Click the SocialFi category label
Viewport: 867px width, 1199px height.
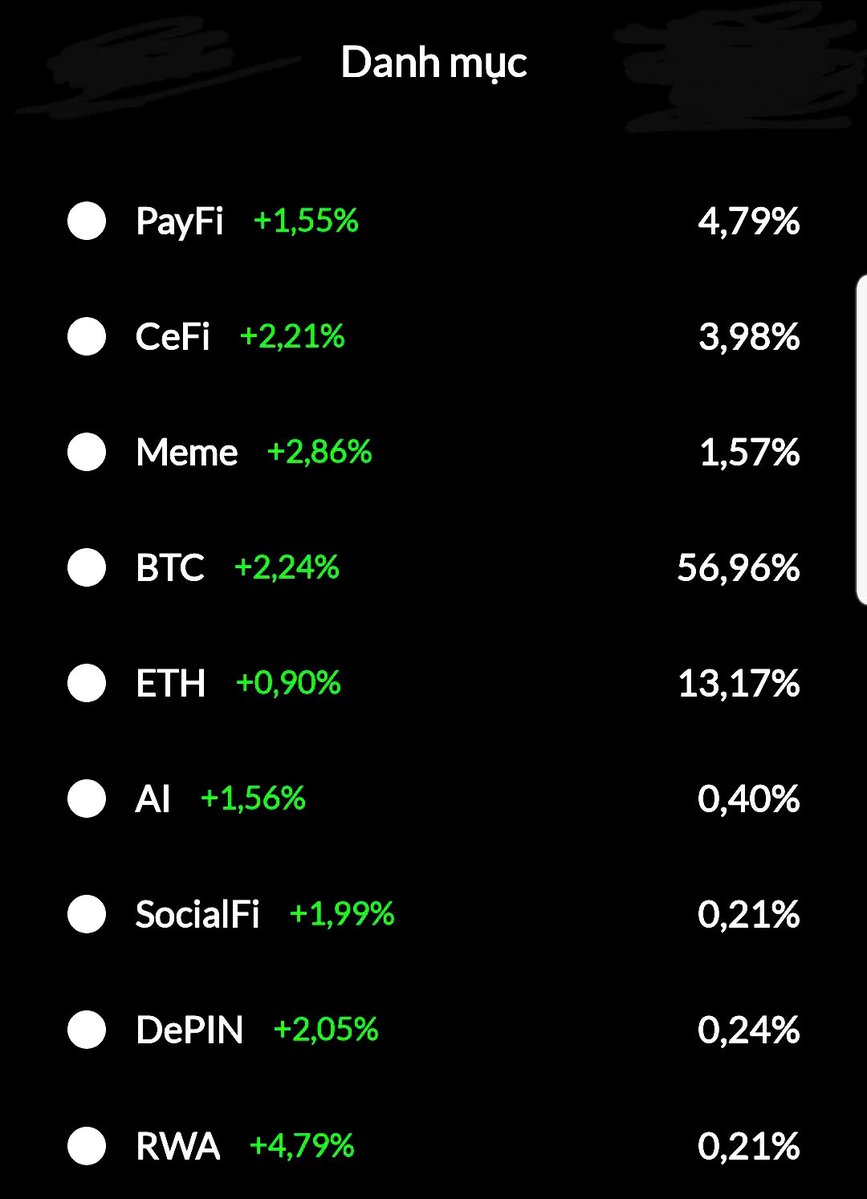(x=197, y=914)
